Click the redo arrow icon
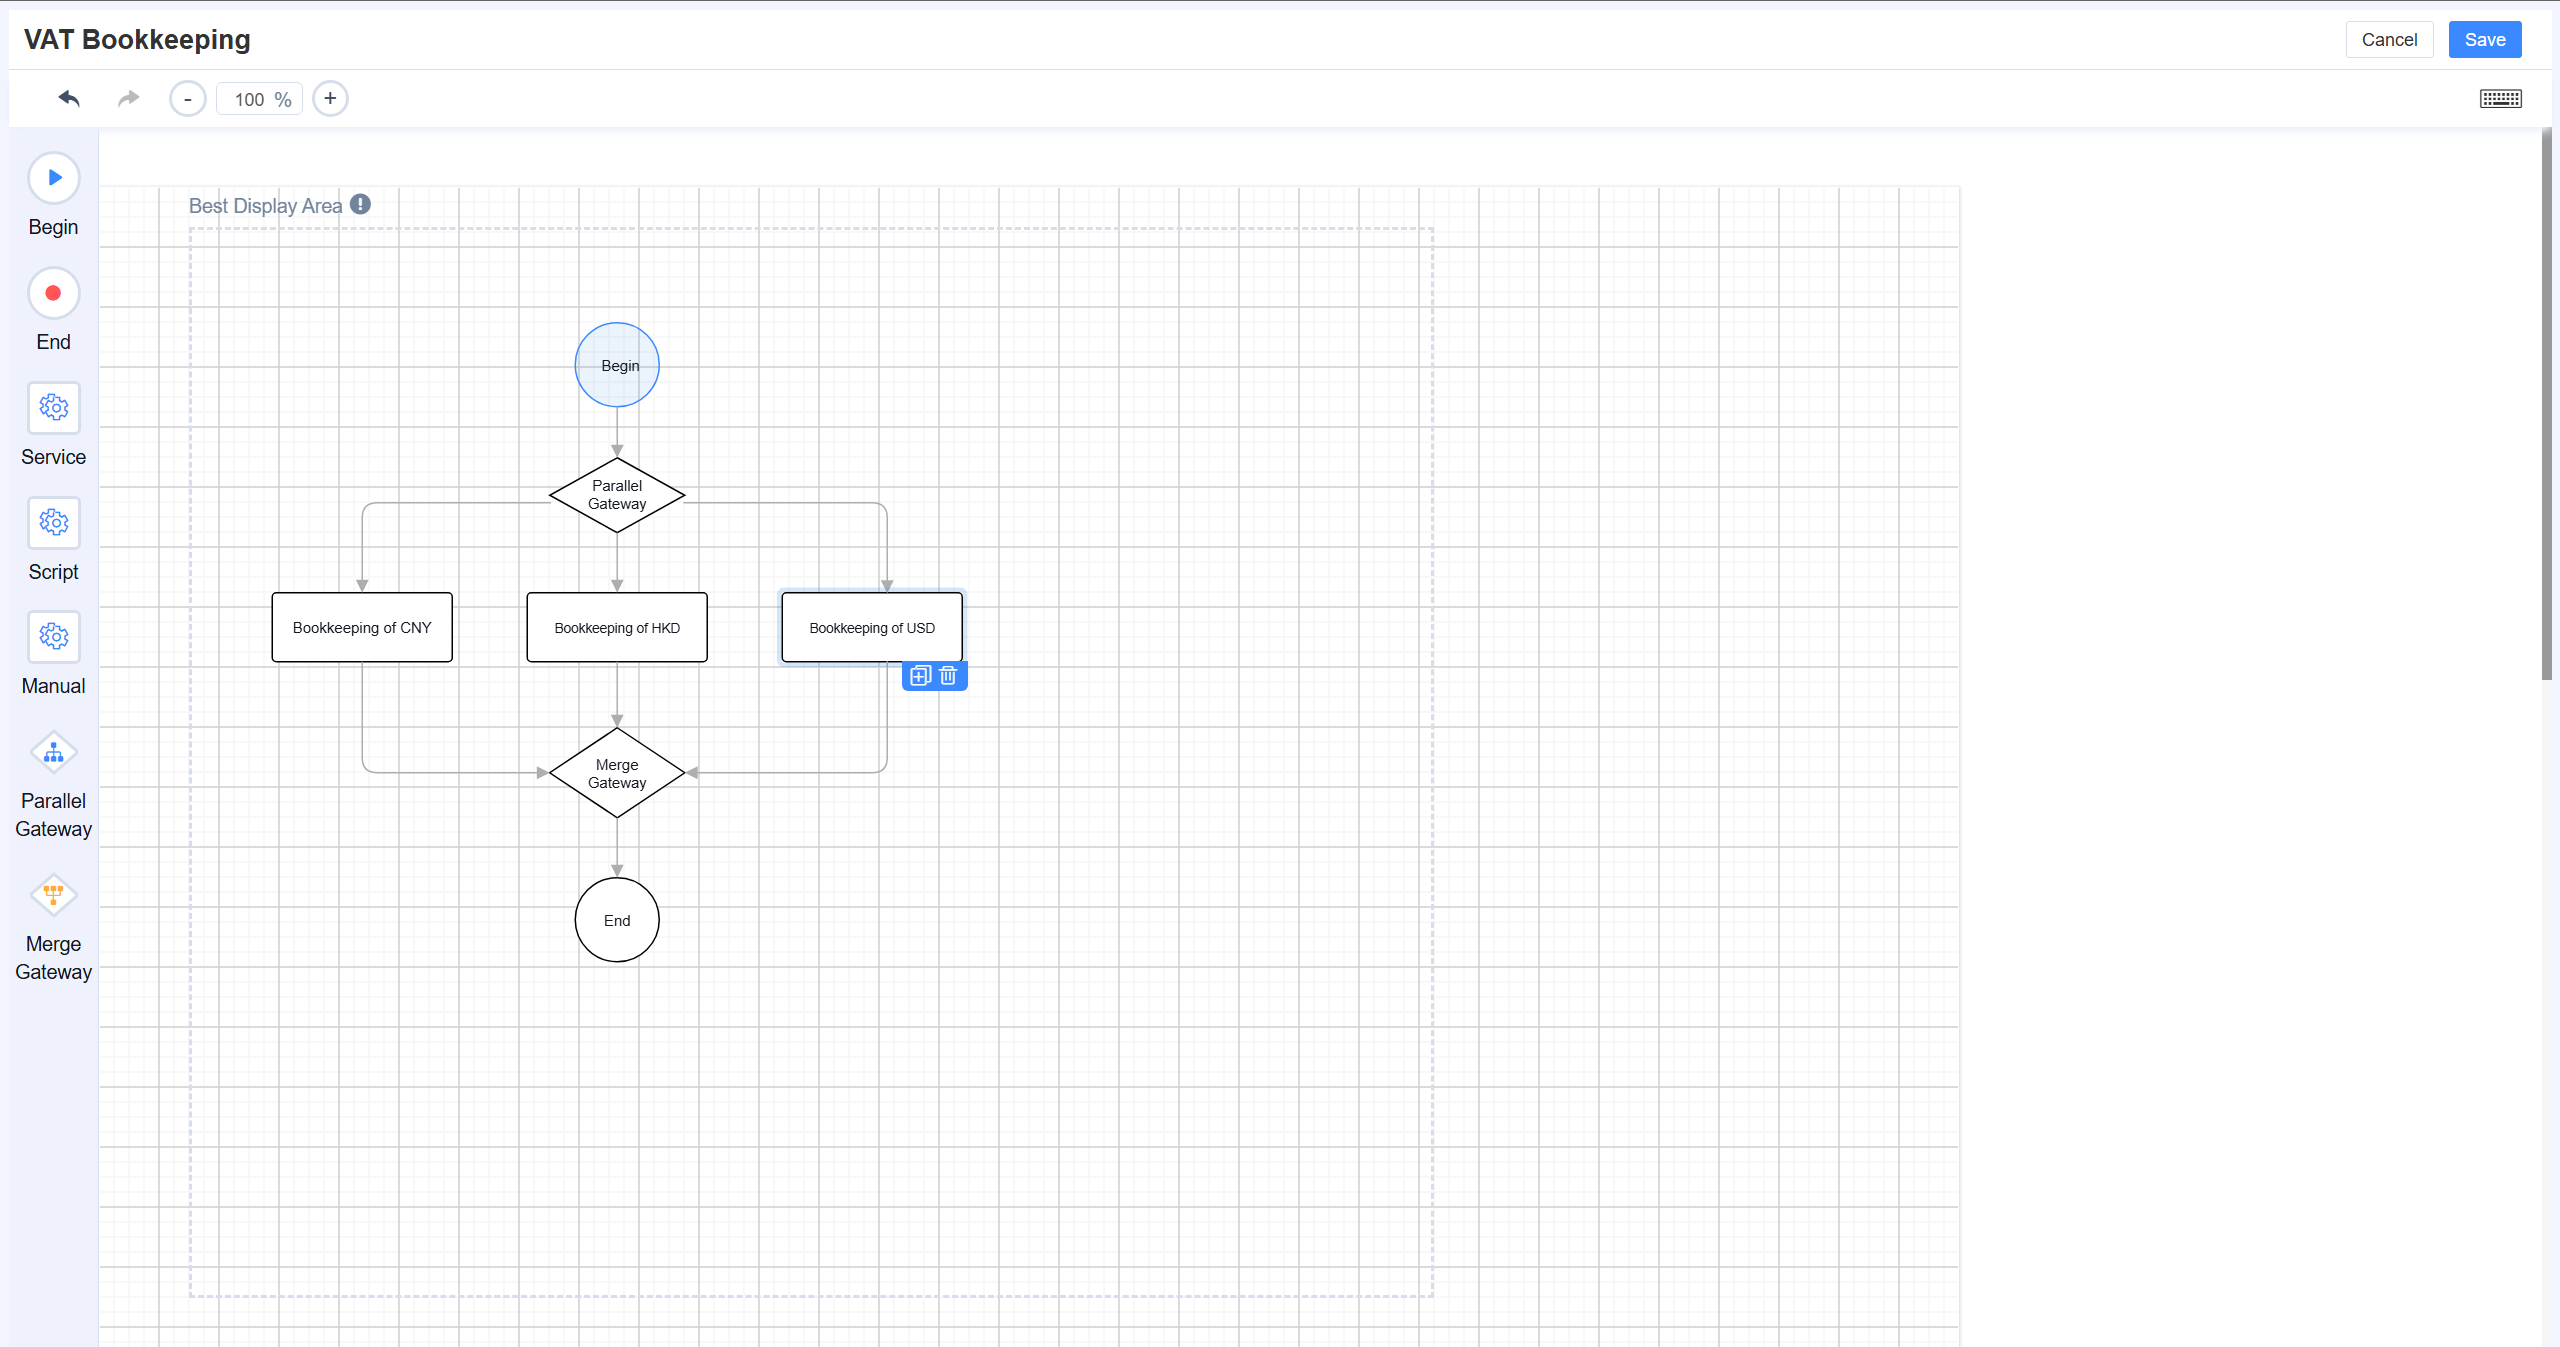 (128, 98)
